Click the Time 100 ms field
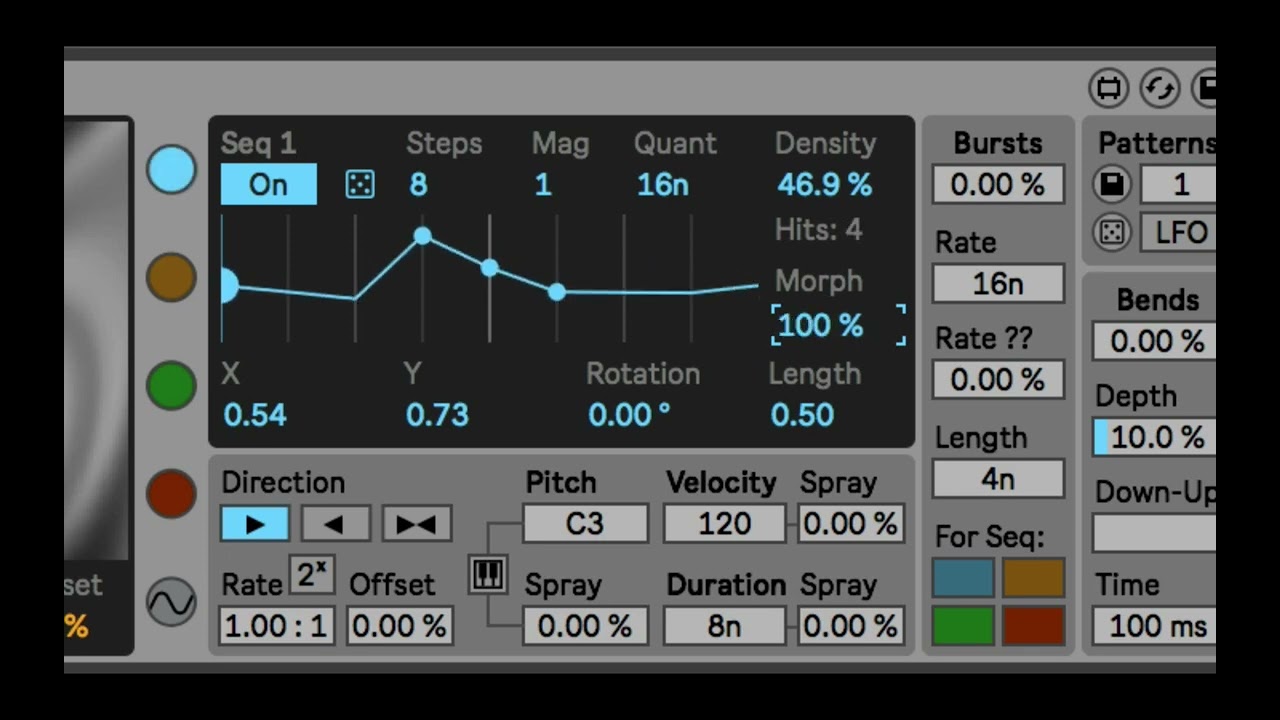The image size is (1280, 720). [1155, 627]
